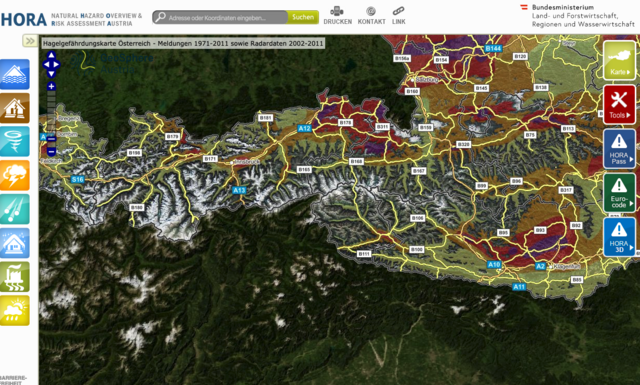Click the Hagelgefährdungskarte Österreich map title
Image resolution: width=640 pixels, height=385 pixels.
pos(183,43)
